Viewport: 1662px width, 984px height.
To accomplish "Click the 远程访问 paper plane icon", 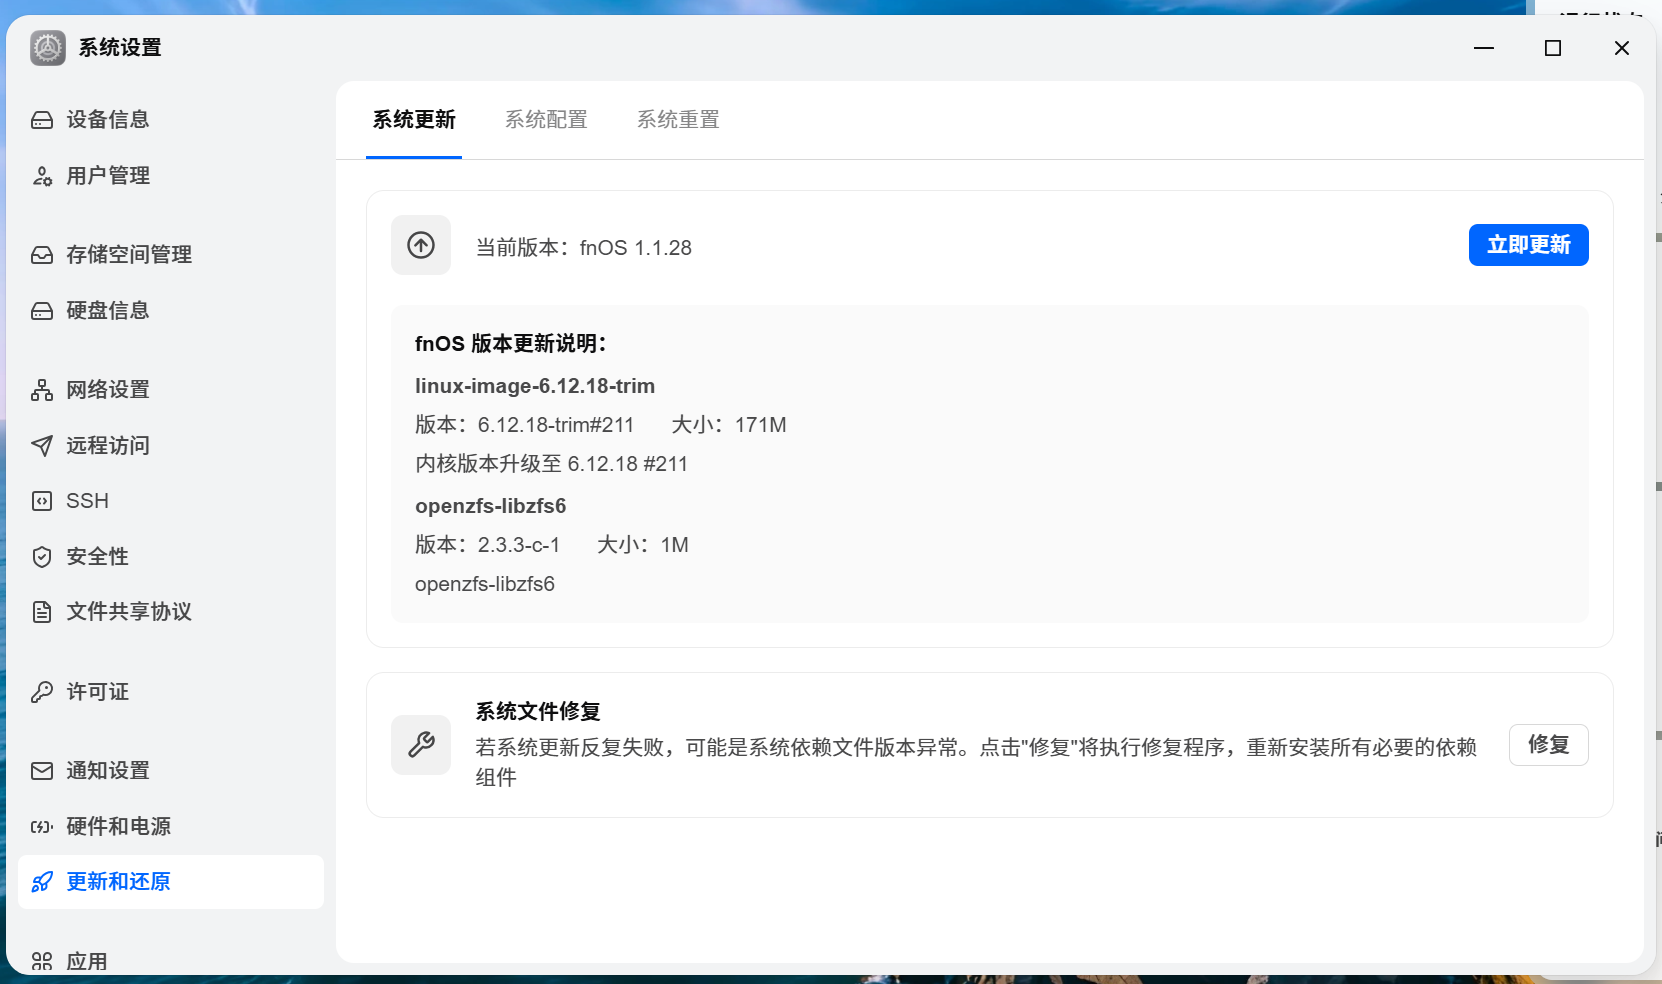I will [x=42, y=446].
